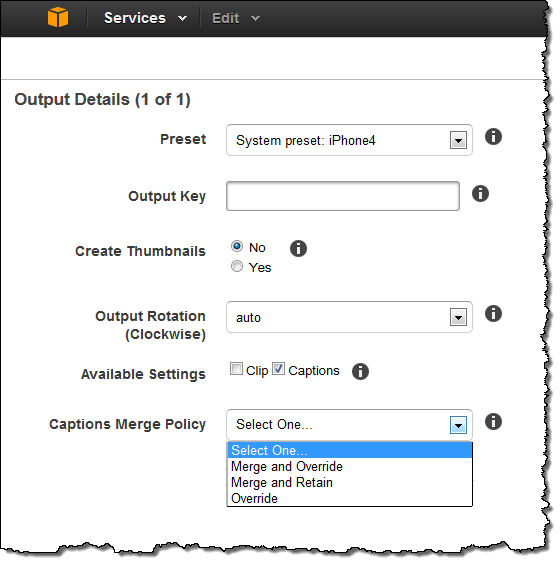Click info icon for Captions Merge Policy
The image size is (560, 563).
(493, 422)
